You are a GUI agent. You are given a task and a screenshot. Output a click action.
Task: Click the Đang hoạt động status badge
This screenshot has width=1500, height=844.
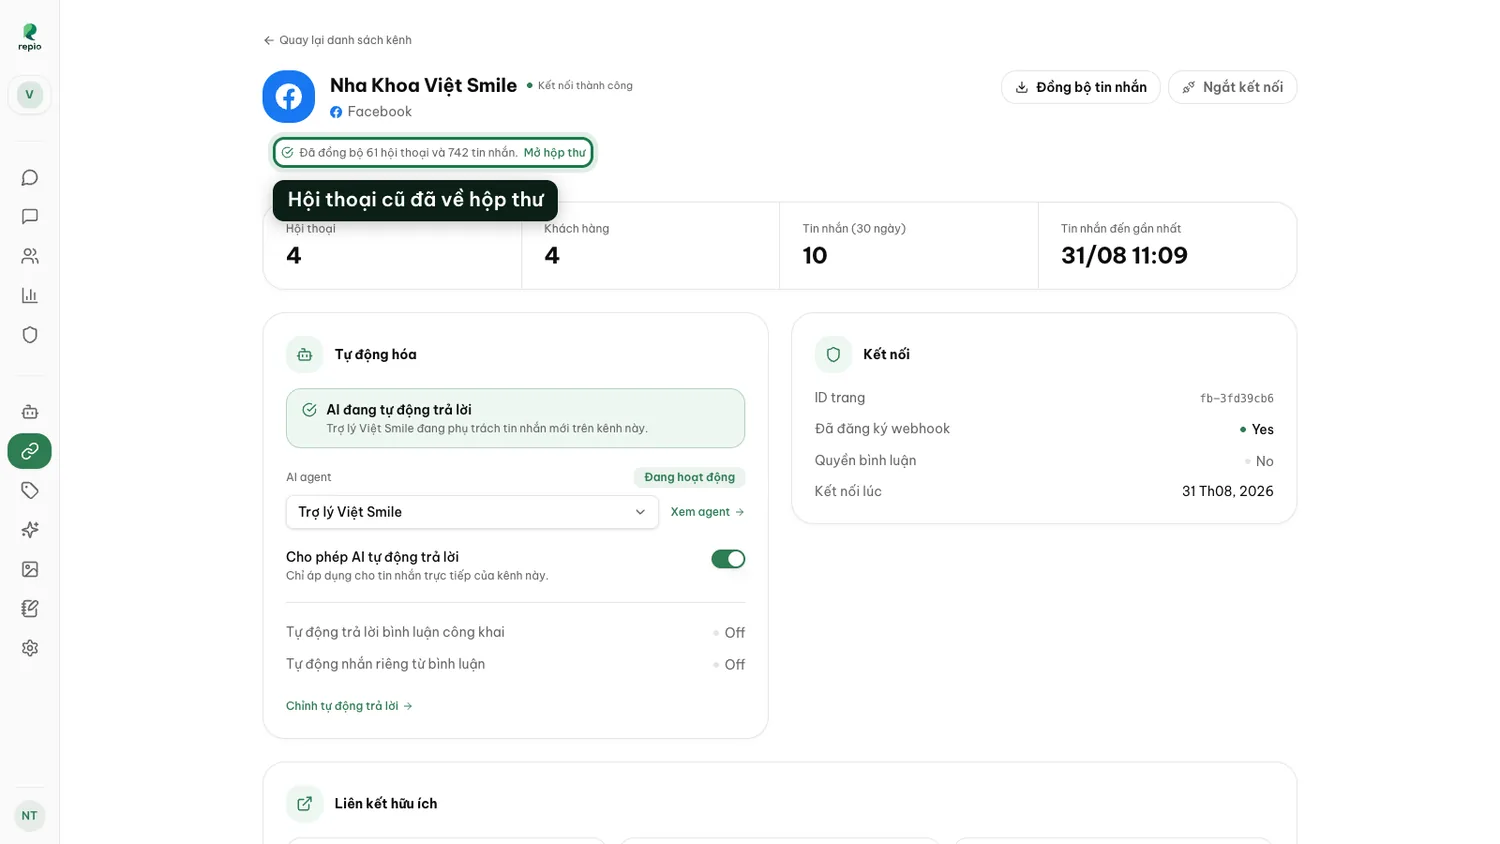click(x=690, y=478)
